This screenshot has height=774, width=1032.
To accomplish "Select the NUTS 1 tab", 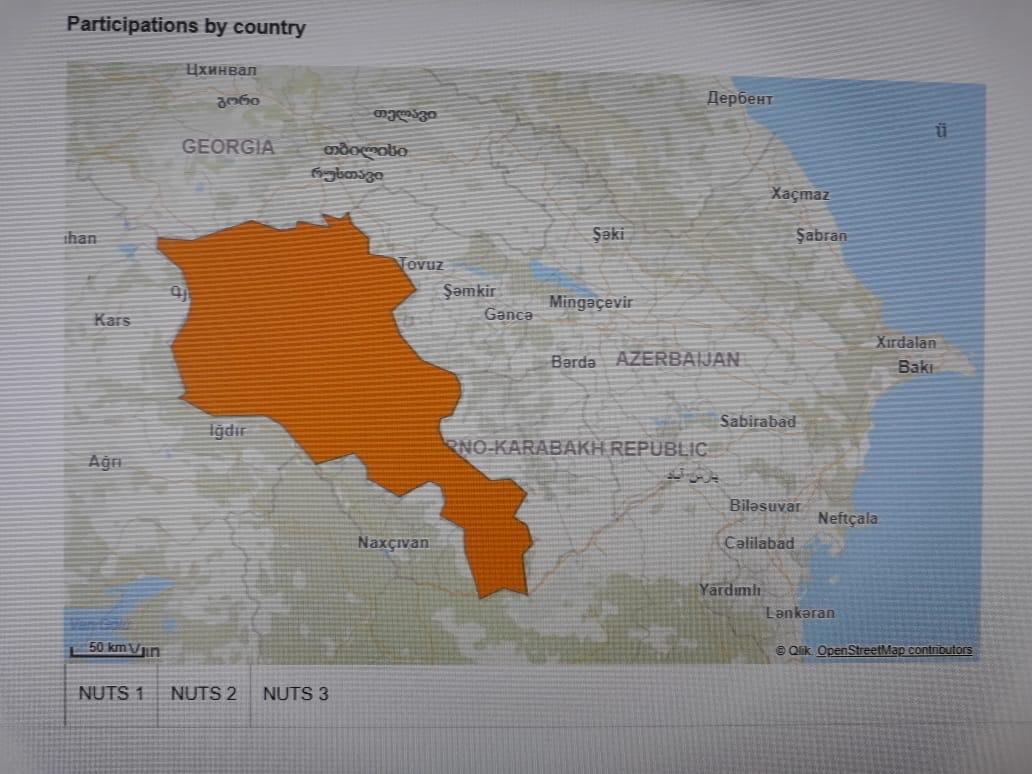I will 111,694.
